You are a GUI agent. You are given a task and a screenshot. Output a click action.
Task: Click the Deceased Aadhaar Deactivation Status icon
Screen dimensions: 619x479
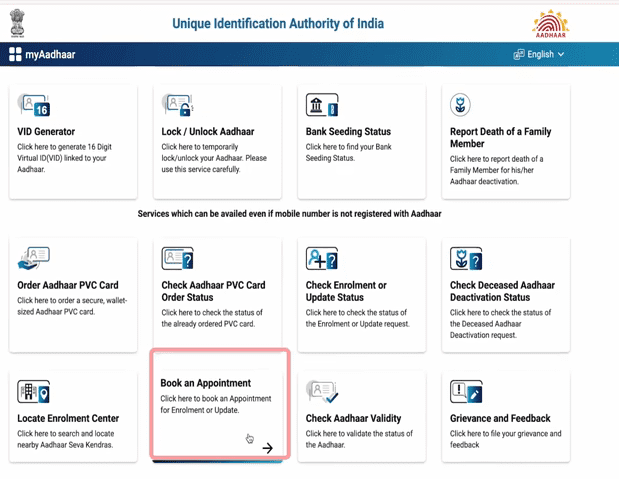click(x=466, y=258)
